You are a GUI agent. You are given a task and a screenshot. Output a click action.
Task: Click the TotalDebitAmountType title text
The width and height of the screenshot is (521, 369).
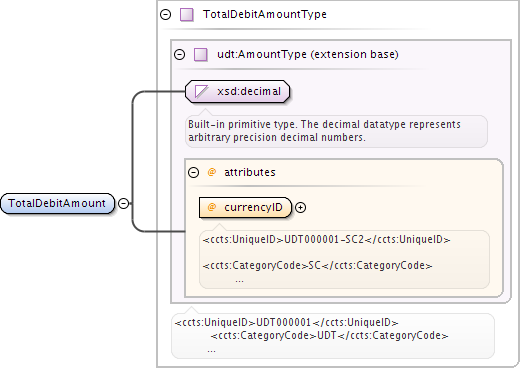coord(265,14)
